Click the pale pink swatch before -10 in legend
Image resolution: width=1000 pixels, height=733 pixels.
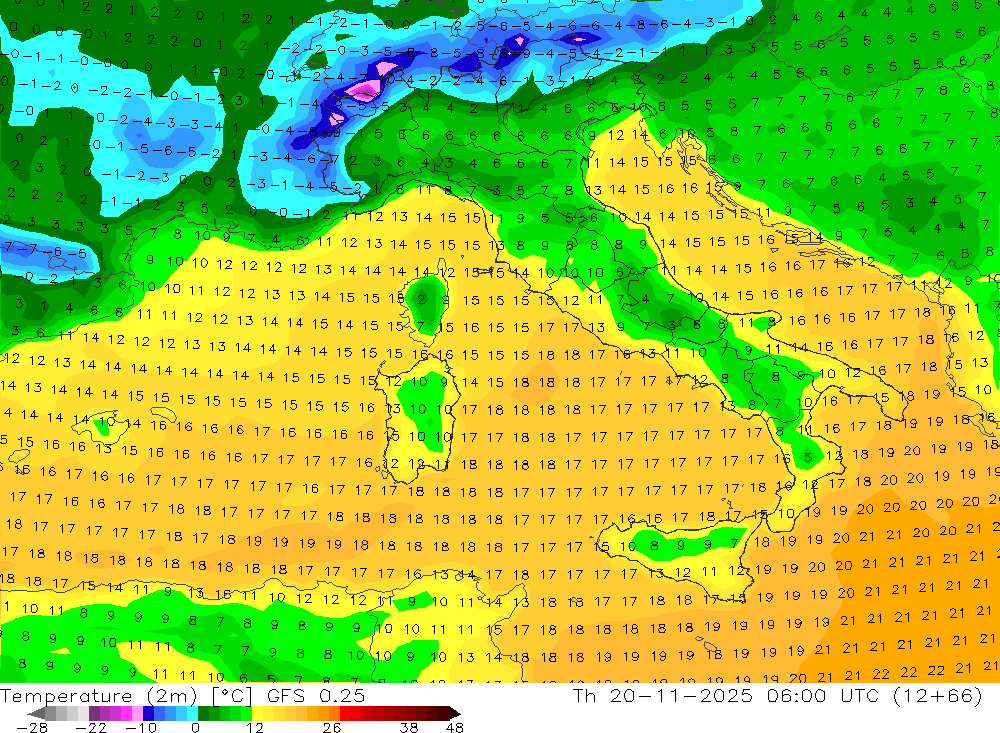[137, 713]
